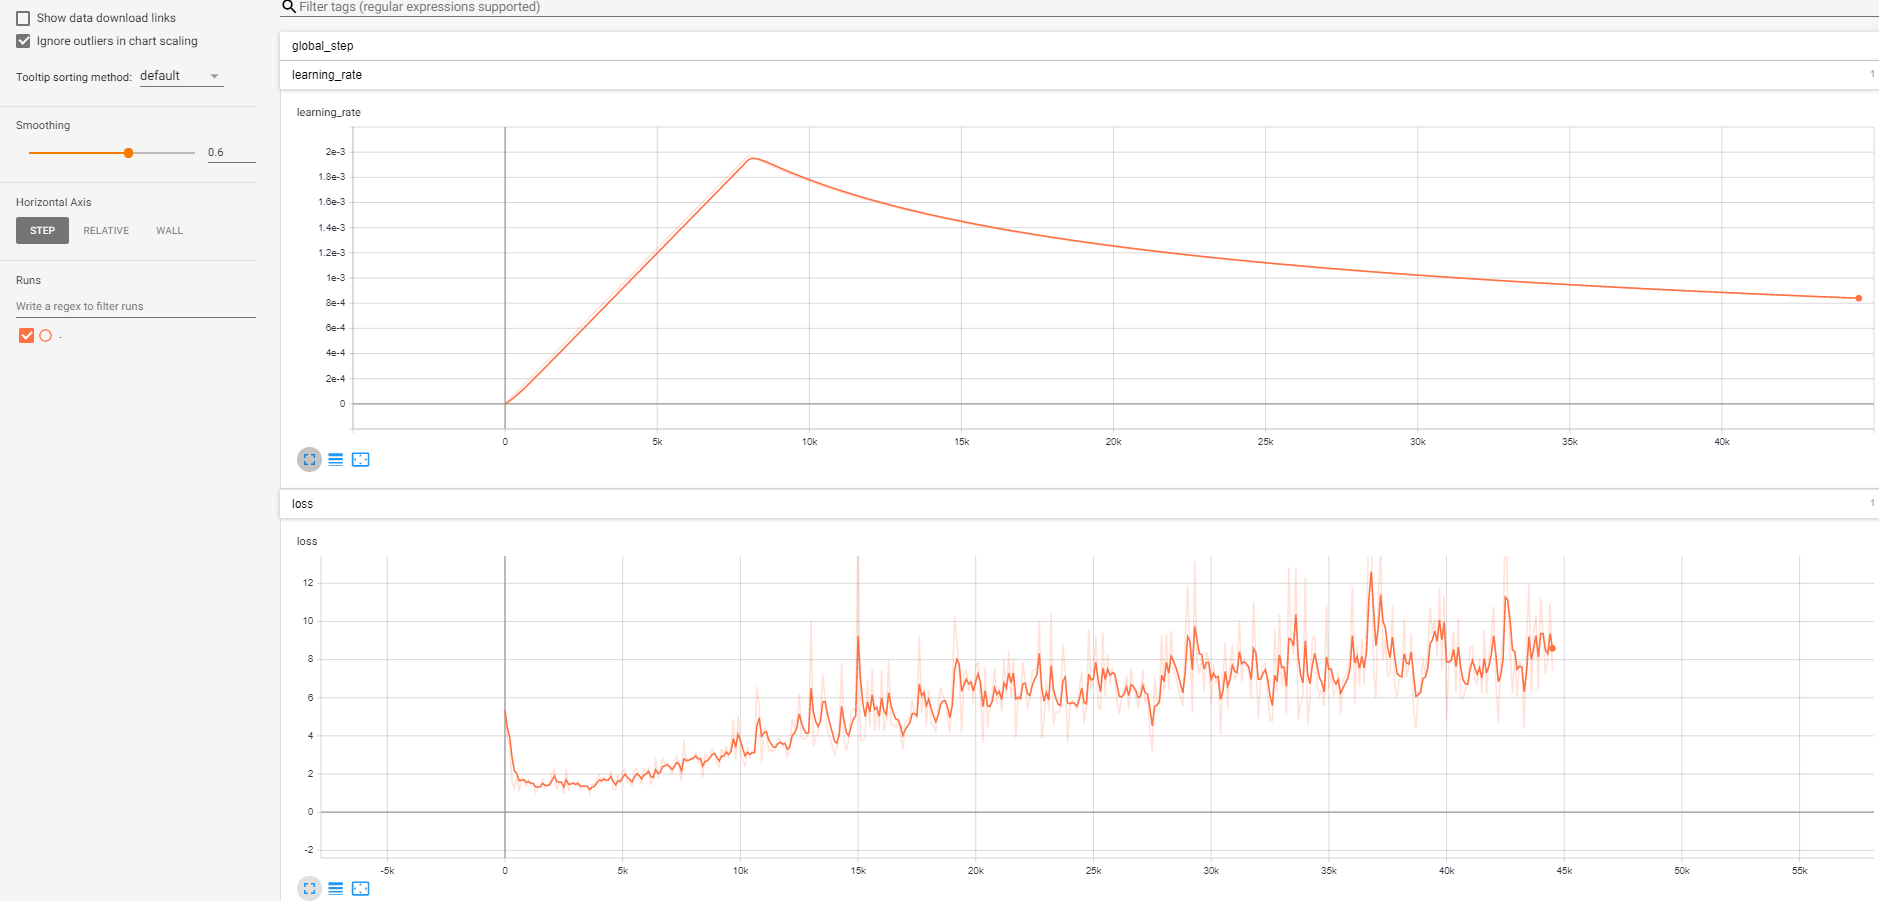
Task: Enable Show data download links
Action: [23, 17]
